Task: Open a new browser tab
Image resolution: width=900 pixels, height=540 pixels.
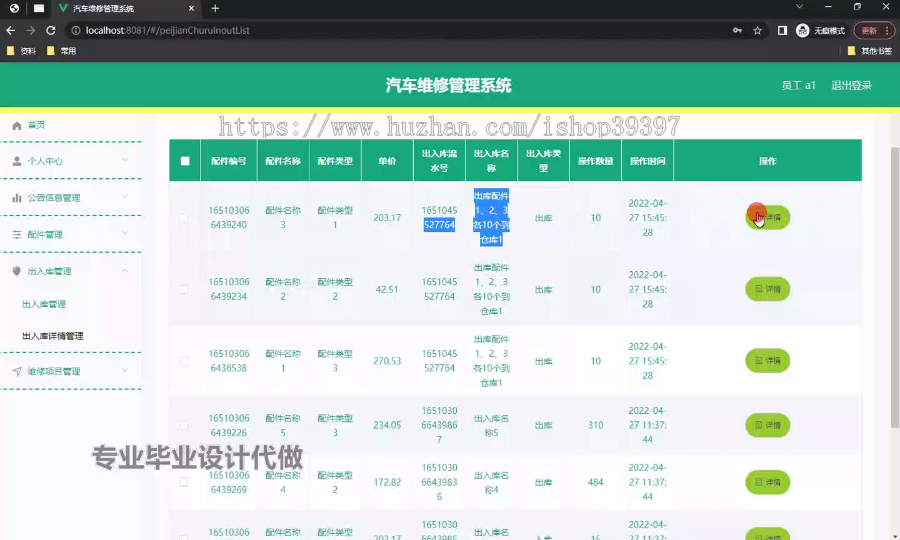Action: tap(215, 9)
